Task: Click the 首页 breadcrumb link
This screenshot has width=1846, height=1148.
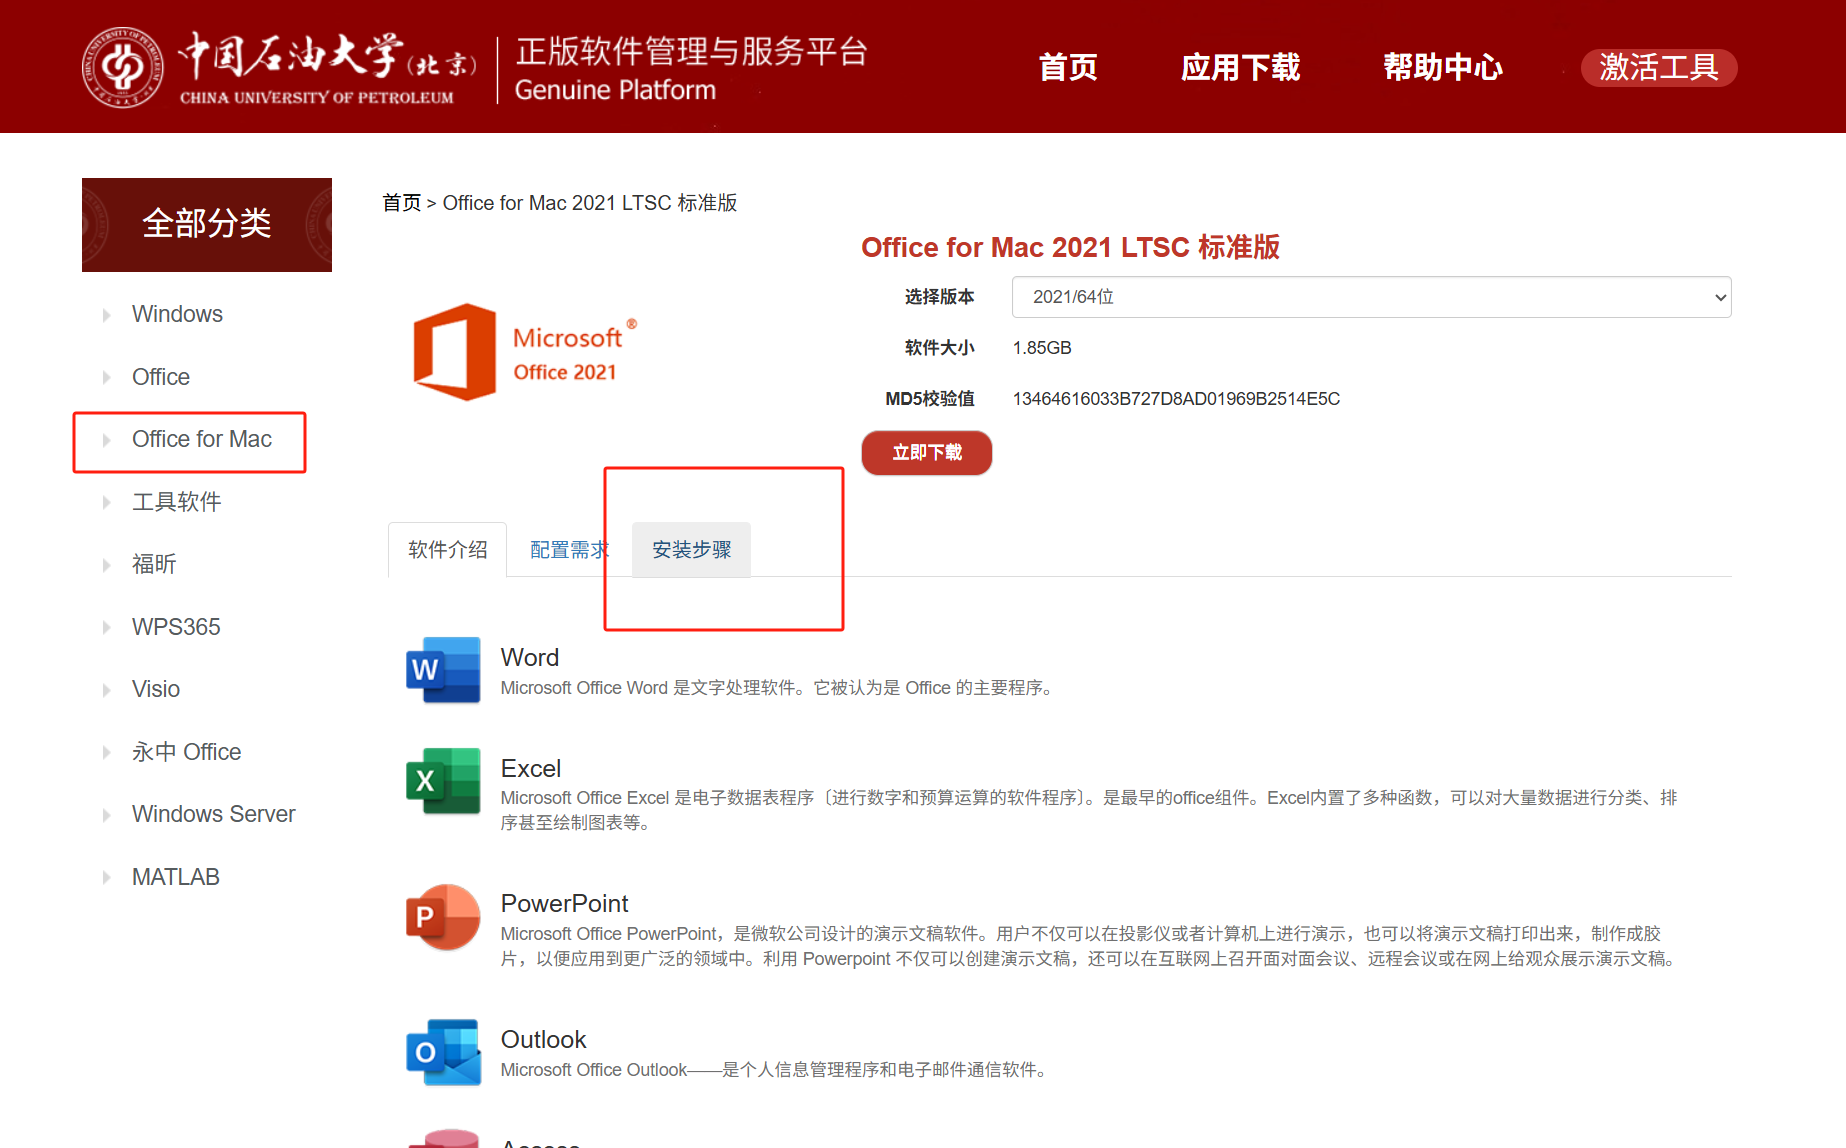Action: [402, 203]
